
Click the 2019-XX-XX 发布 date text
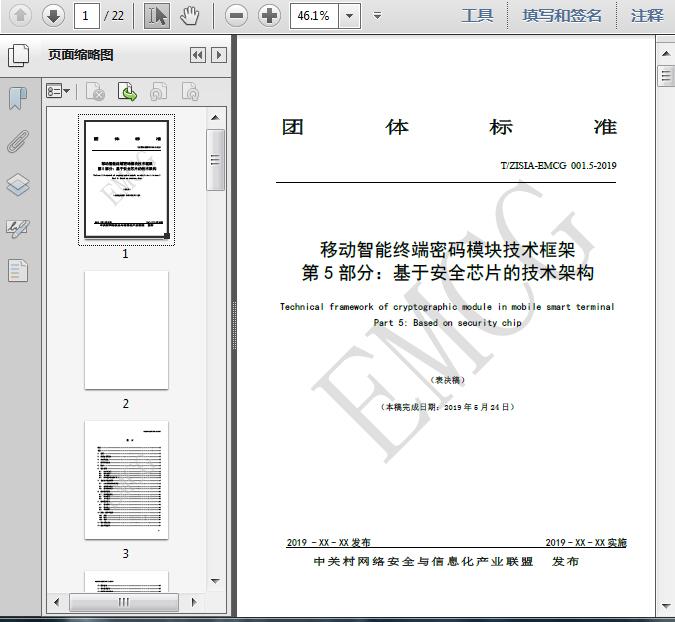coord(328,542)
